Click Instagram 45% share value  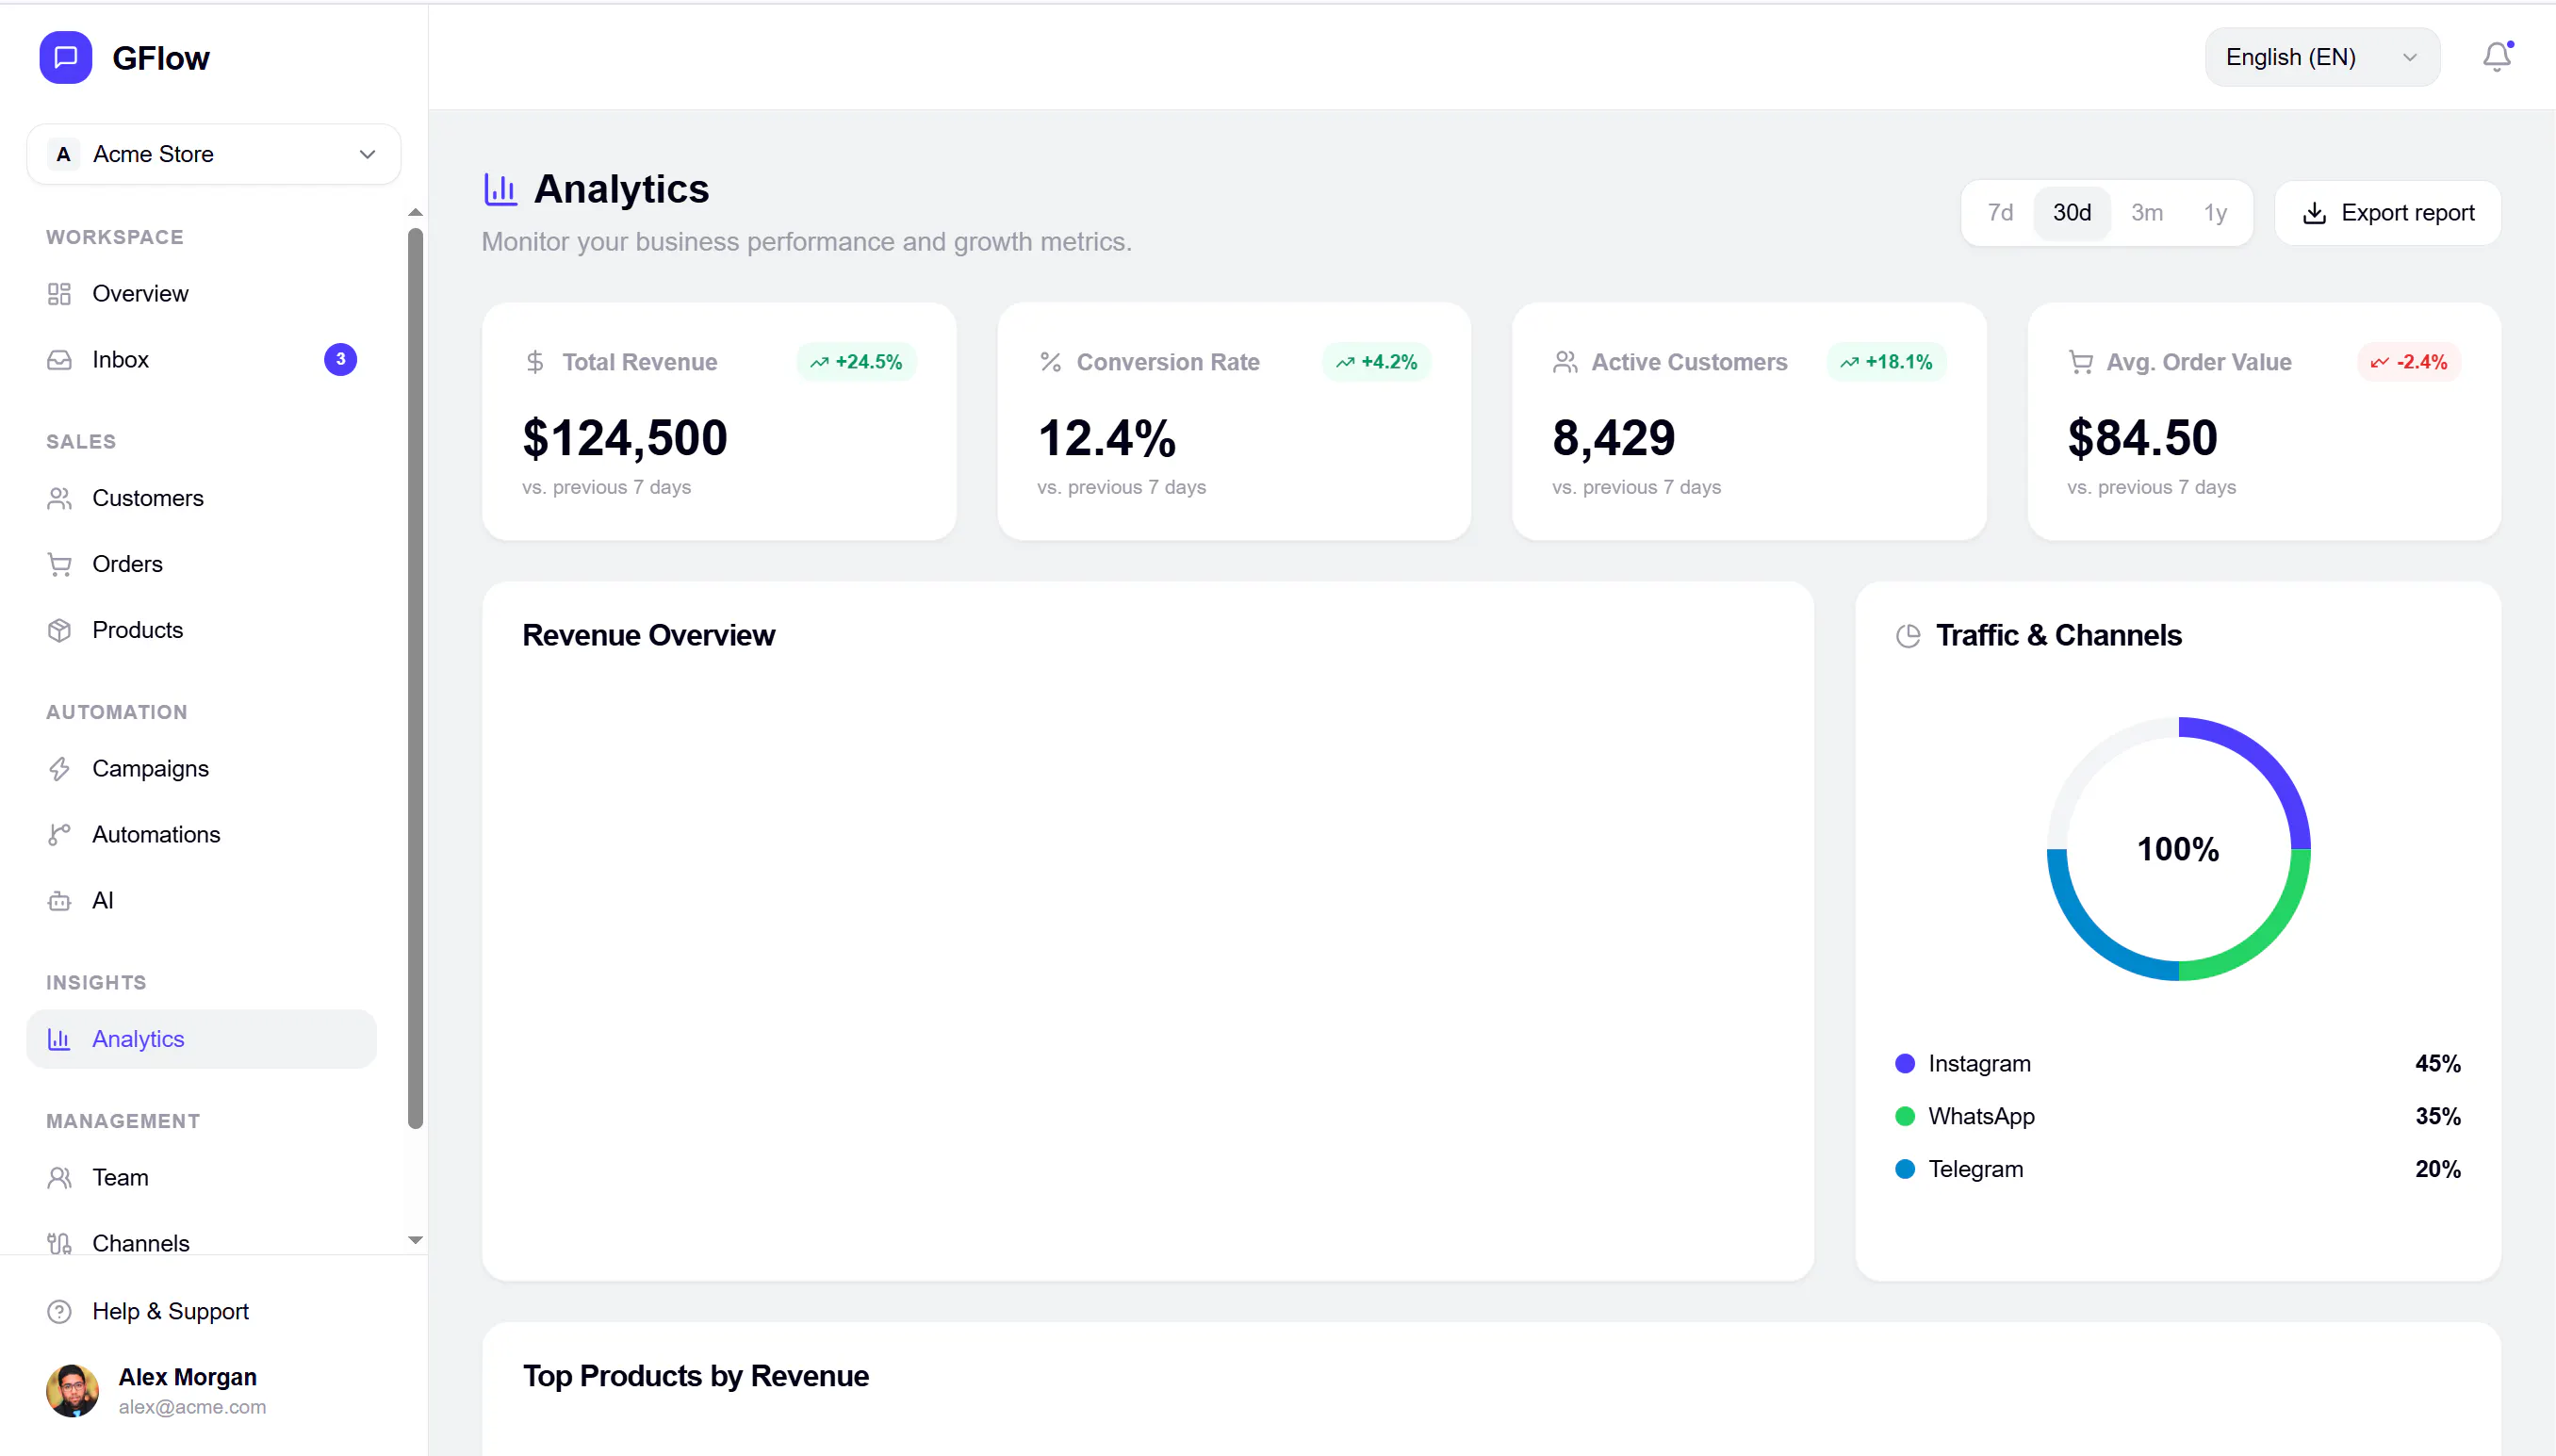2438,1064
